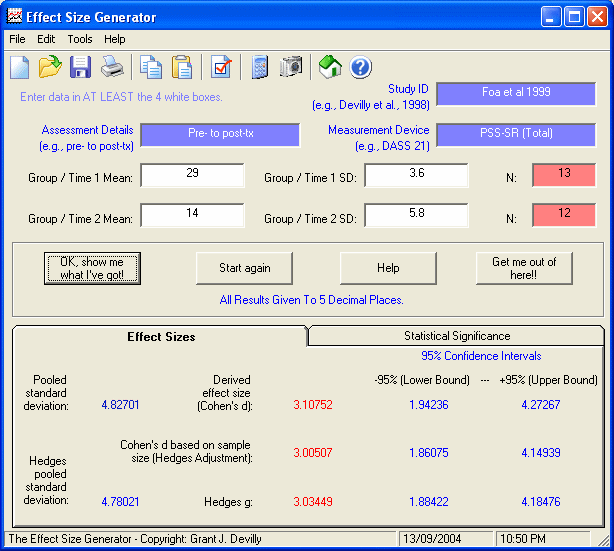Switch to the Statistical Significance tab
Viewport: 614px width, 551px height.
click(456, 336)
